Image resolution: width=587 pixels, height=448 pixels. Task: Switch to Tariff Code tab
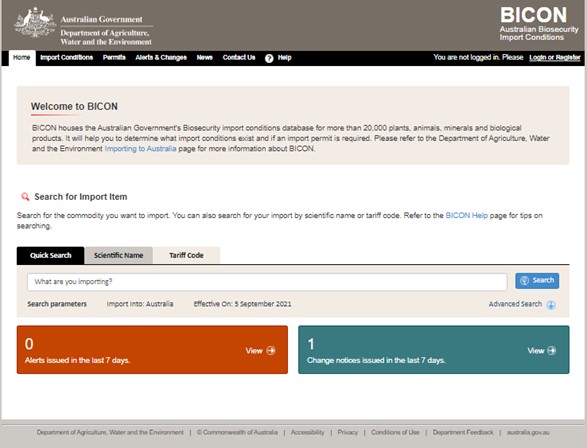pyautogui.click(x=186, y=256)
